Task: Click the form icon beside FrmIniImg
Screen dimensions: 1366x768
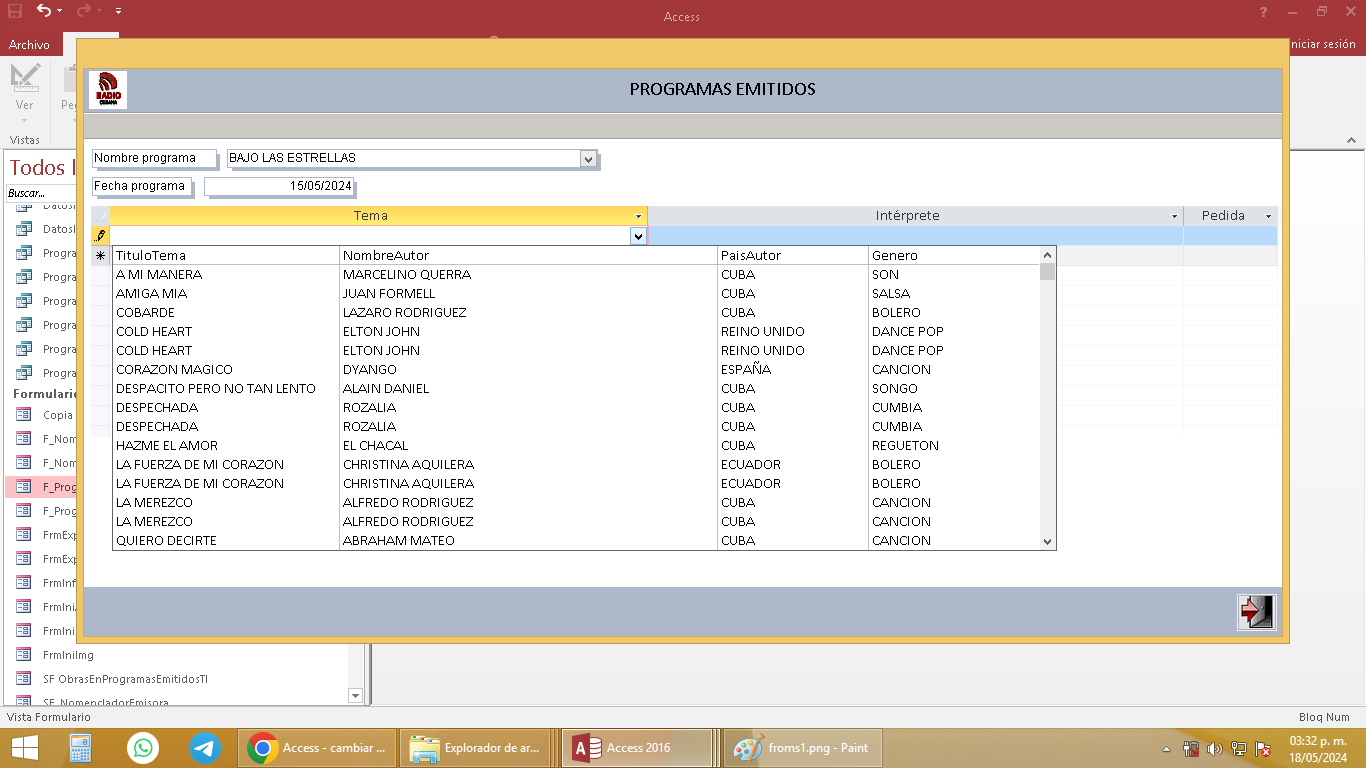Action: click(25, 655)
